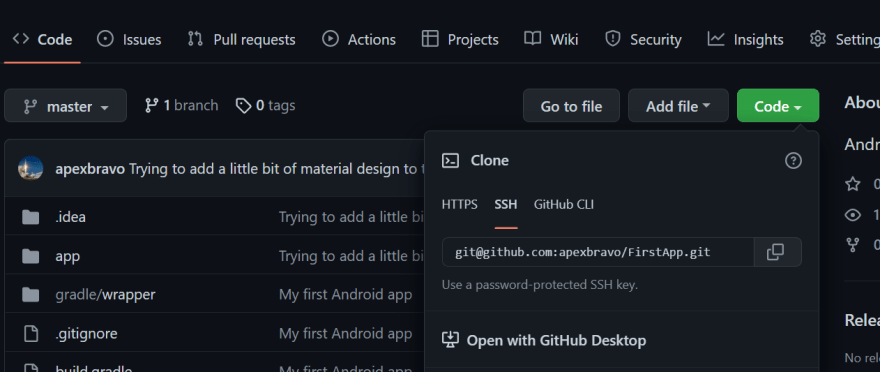The image size is (880, 372).
Task: Open the gradle/wrapper folder
Action: point(105,295)
